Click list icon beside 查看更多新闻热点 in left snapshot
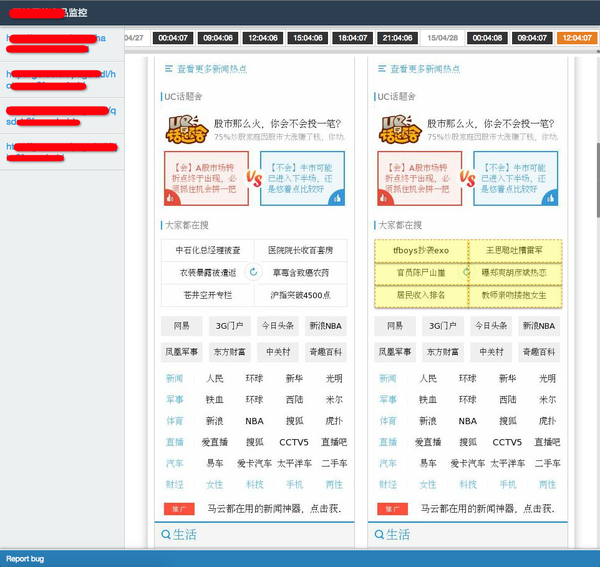600x567 pixels. [x=169, y=69]
